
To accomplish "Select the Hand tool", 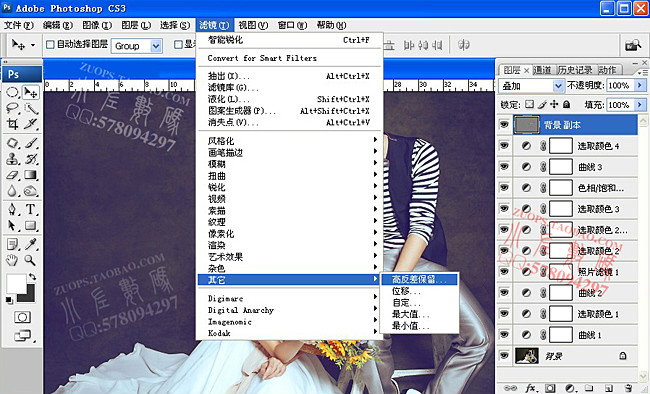I will [12, 260].
